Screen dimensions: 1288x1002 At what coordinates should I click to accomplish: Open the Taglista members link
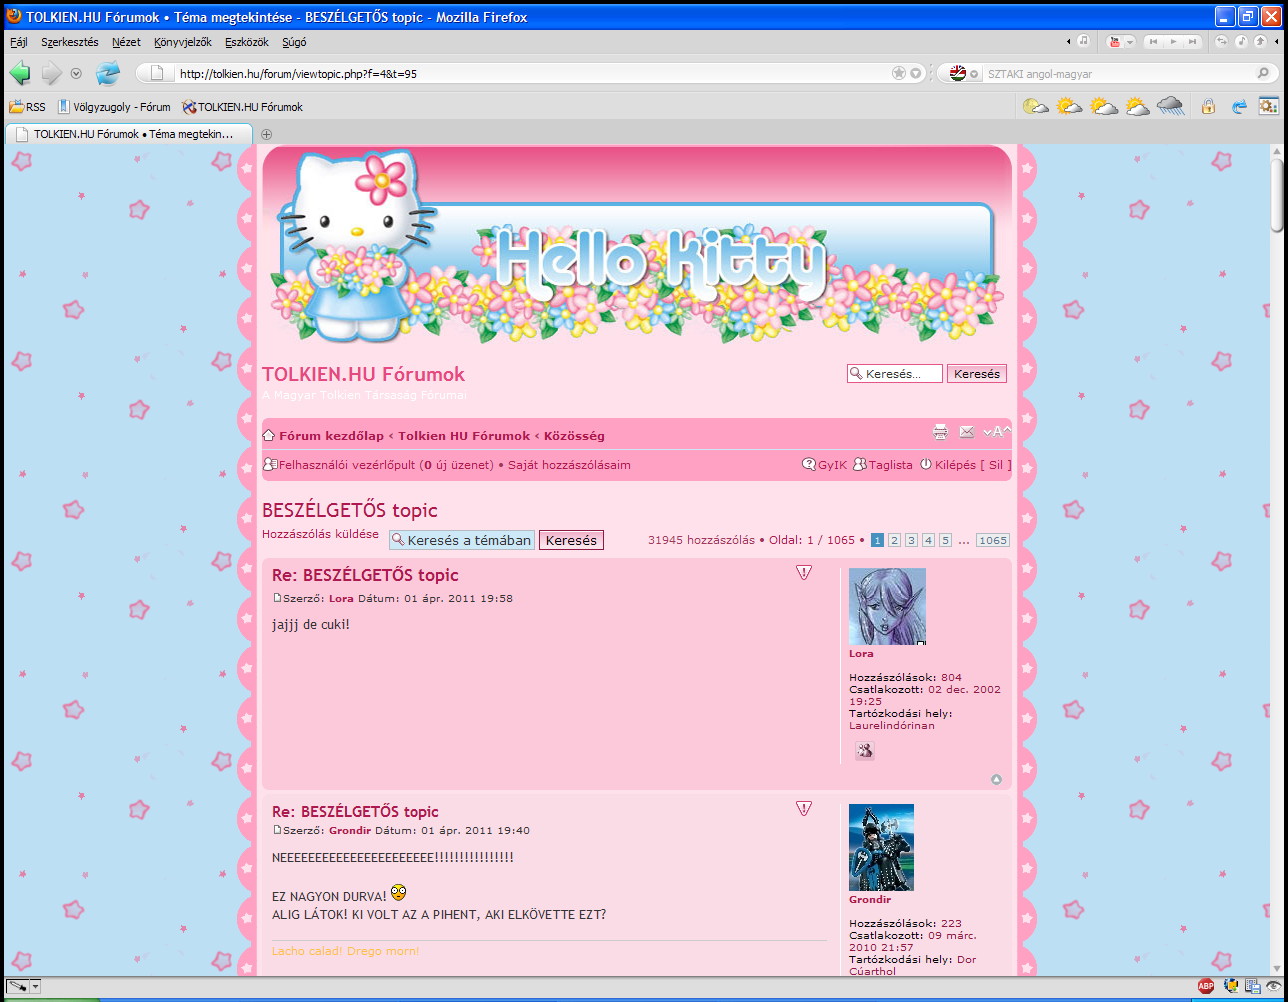[x=883, y=465]
